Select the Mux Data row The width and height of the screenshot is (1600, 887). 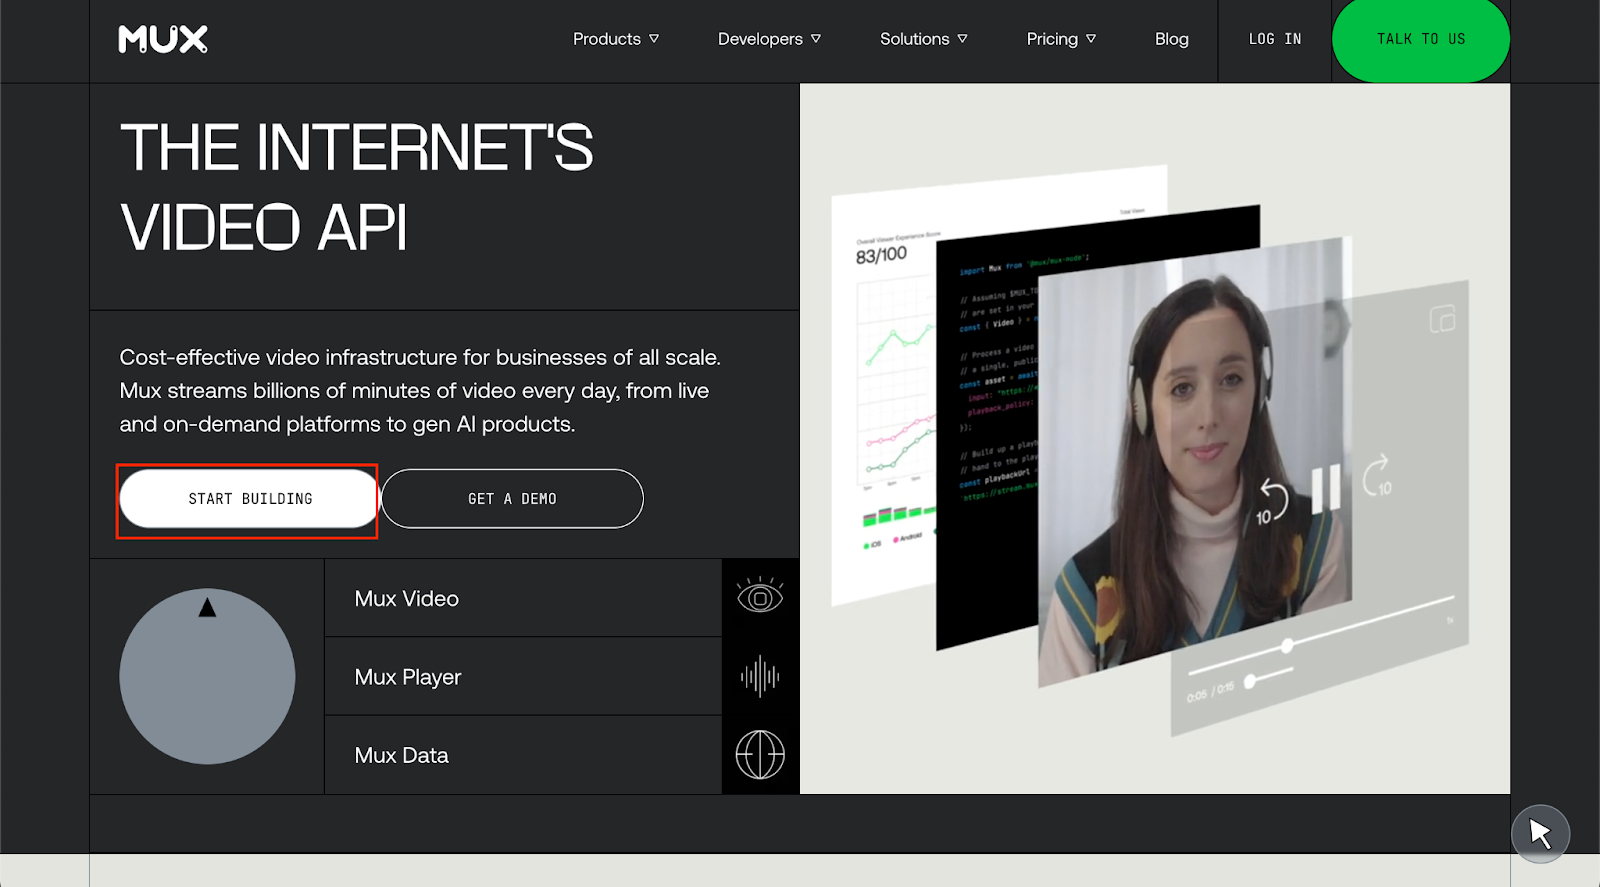(x=523, y=755)
